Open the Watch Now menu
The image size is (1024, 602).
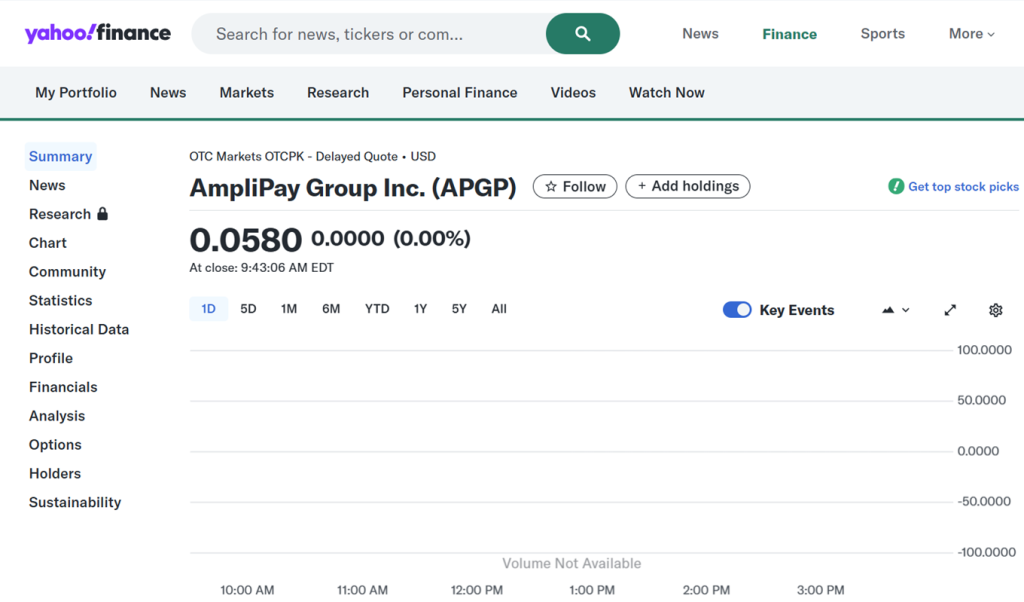pyautogui.click(x=667, y=93)
